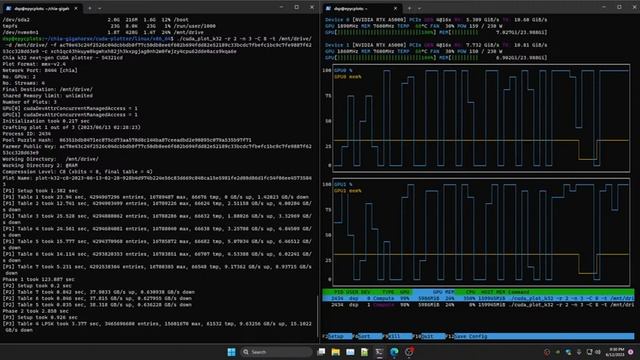Image resolution: width=640 pixels, height=360 pixels.
Task: Click the GPU0 mem% legend label
Action: pyautogui.click(x=347, y=76)
